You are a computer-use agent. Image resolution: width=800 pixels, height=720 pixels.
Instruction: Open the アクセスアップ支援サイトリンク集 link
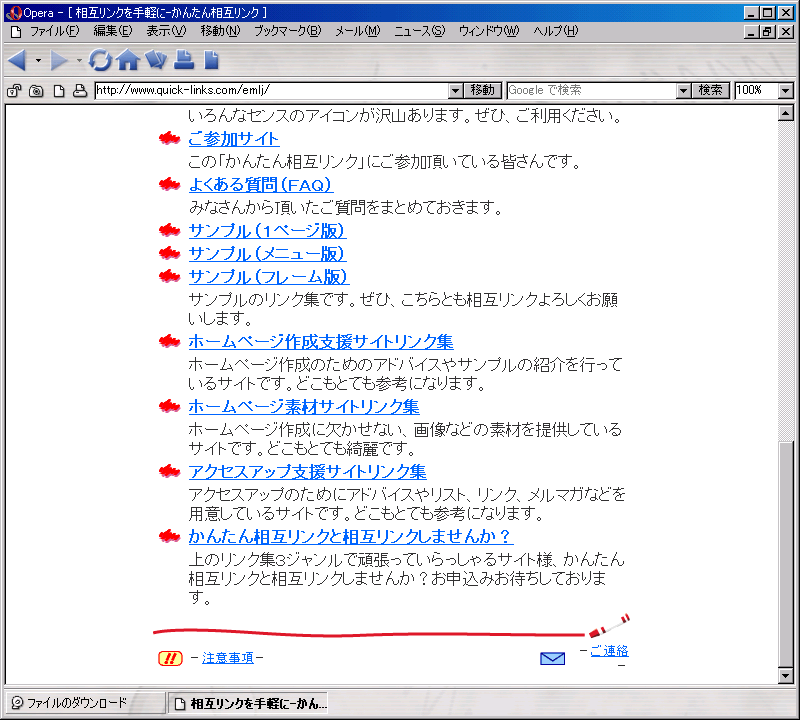(308, 471)
